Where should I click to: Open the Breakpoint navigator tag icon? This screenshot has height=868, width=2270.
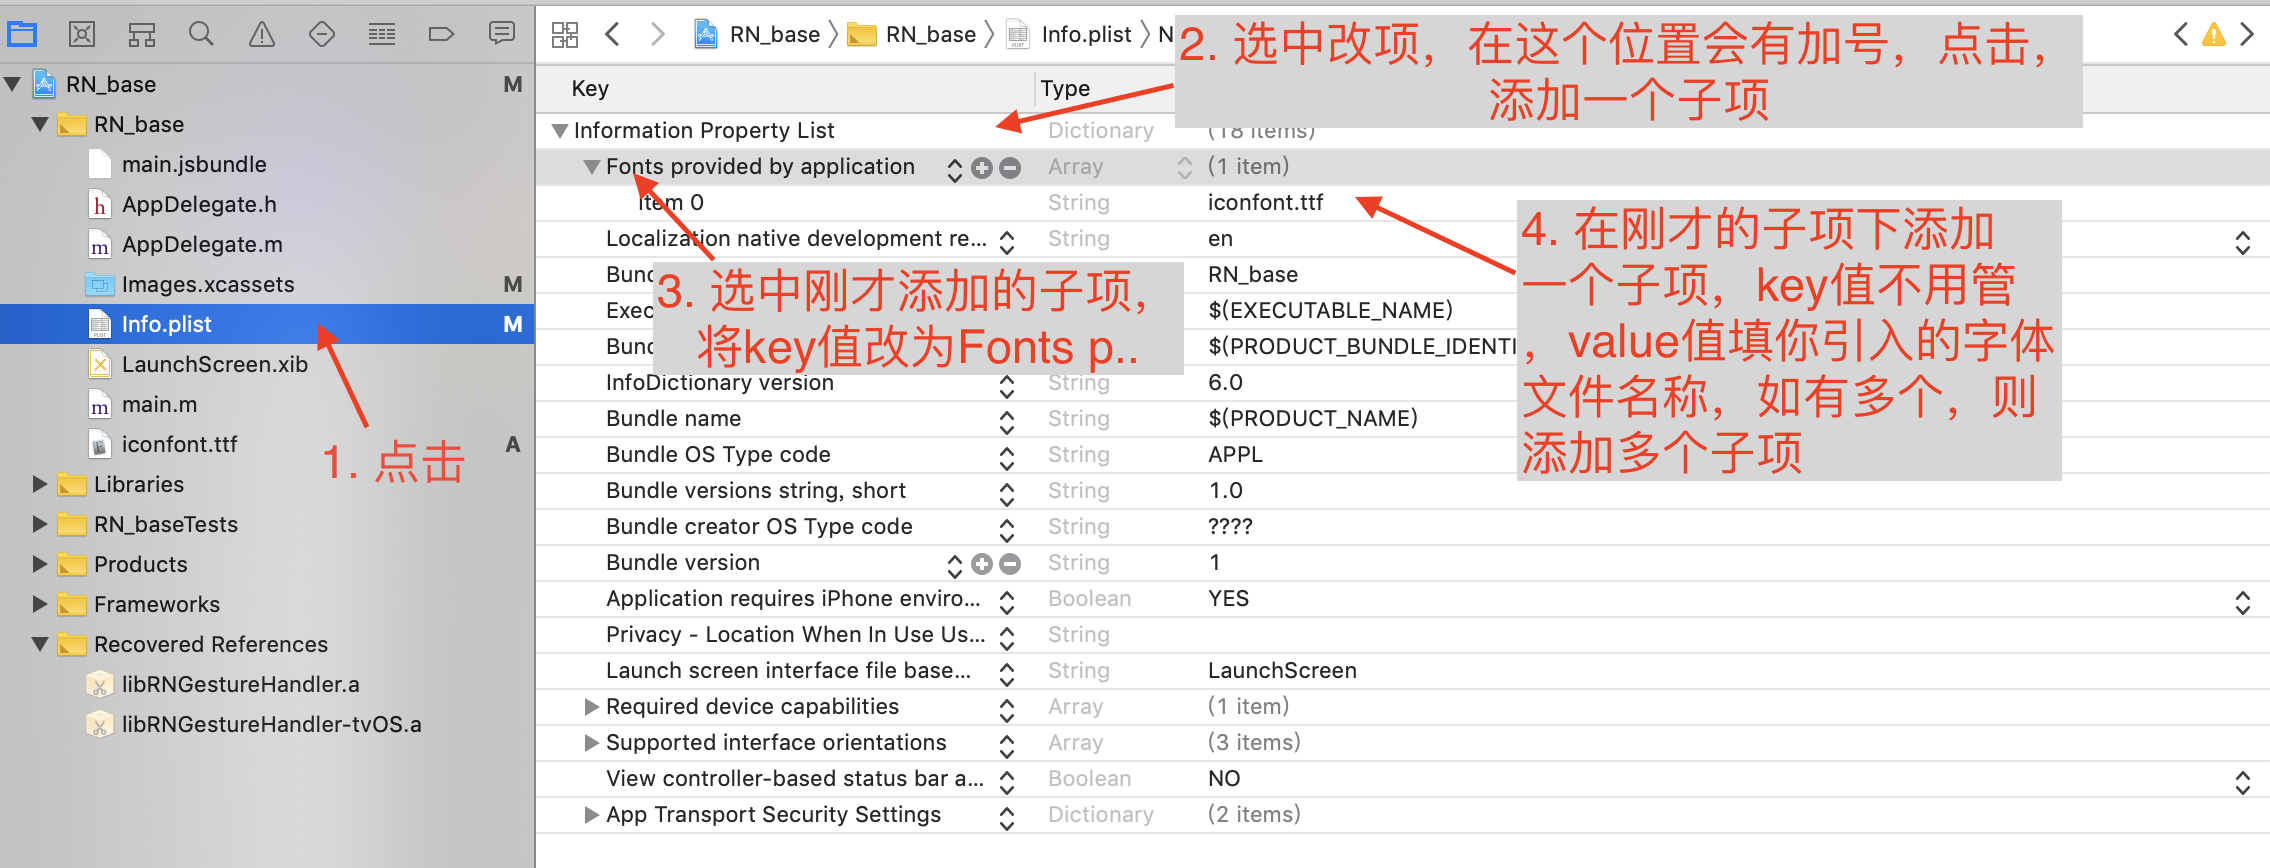[x=441, y=35]
